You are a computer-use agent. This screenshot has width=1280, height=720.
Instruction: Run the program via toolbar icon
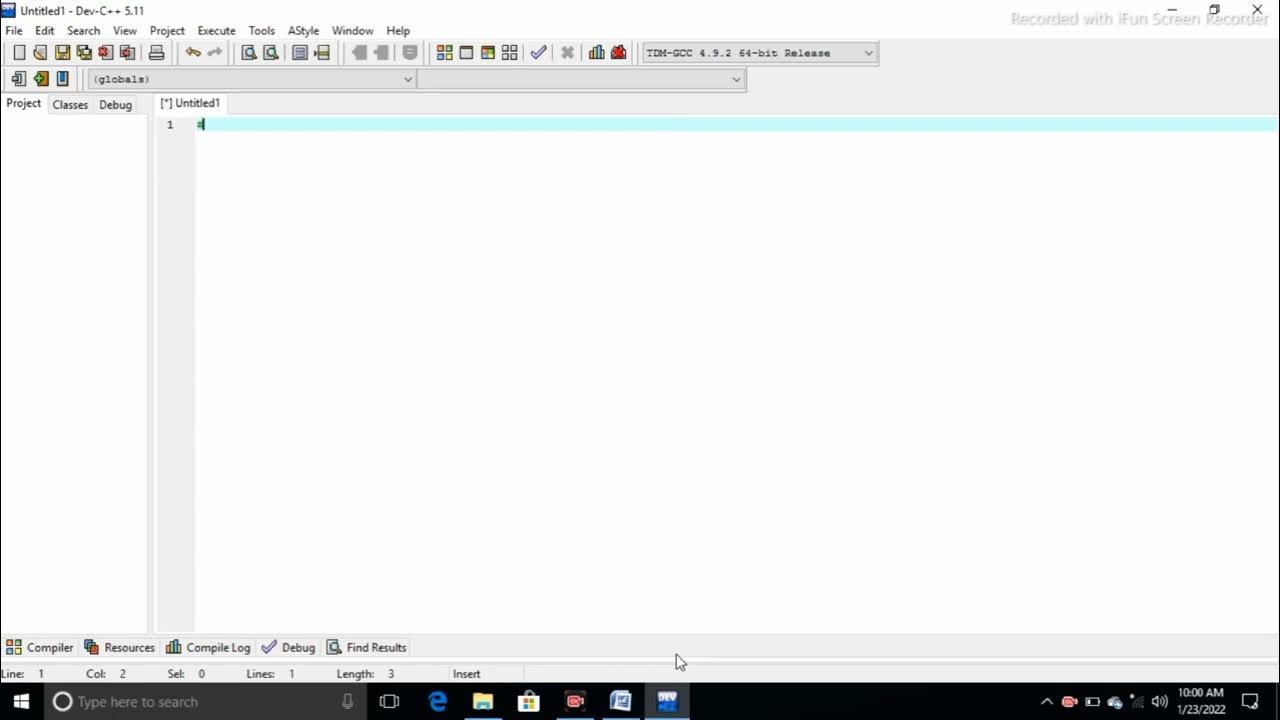point(466,53)
